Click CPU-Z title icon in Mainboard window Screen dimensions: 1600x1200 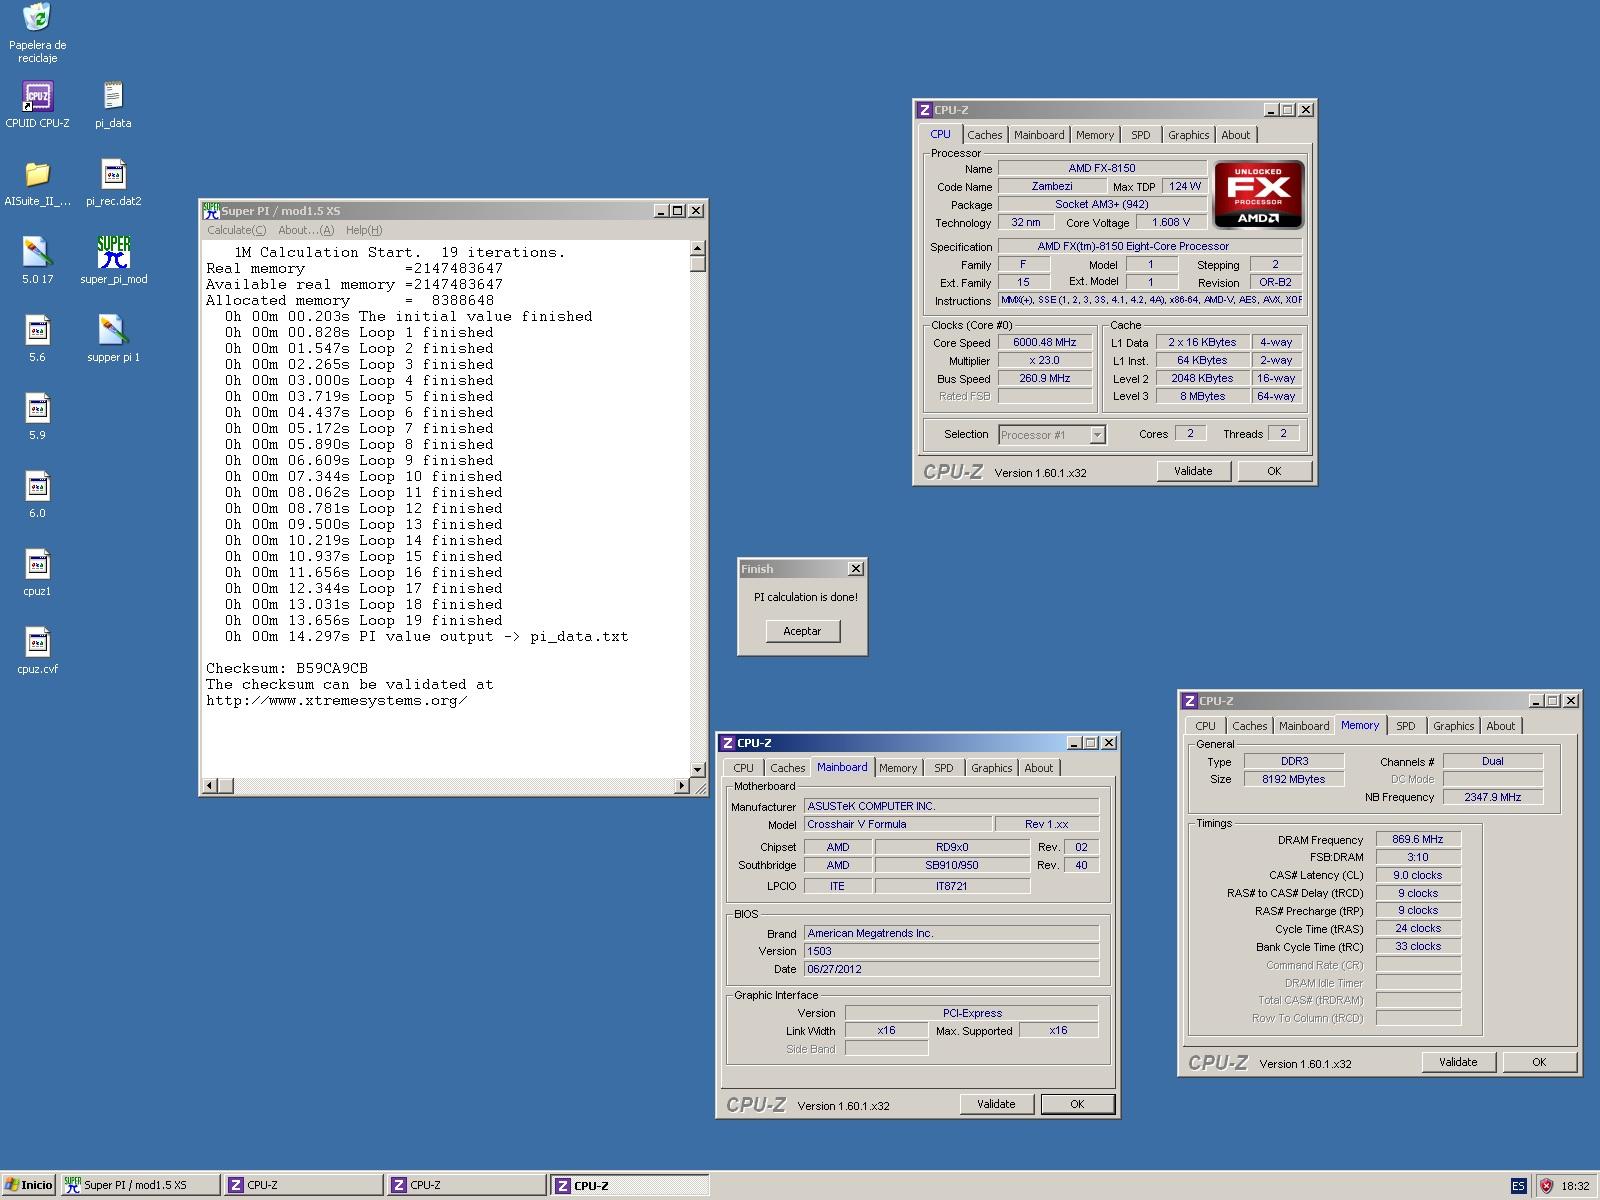tap(728, 743)
